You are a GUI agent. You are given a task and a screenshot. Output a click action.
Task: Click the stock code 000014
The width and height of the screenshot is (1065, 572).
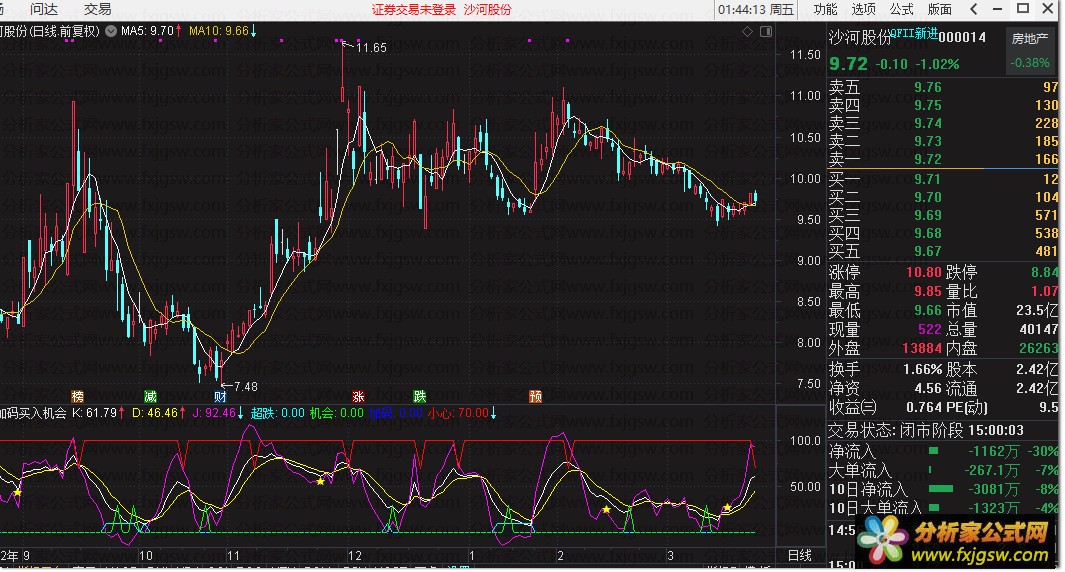click(962, 37)
